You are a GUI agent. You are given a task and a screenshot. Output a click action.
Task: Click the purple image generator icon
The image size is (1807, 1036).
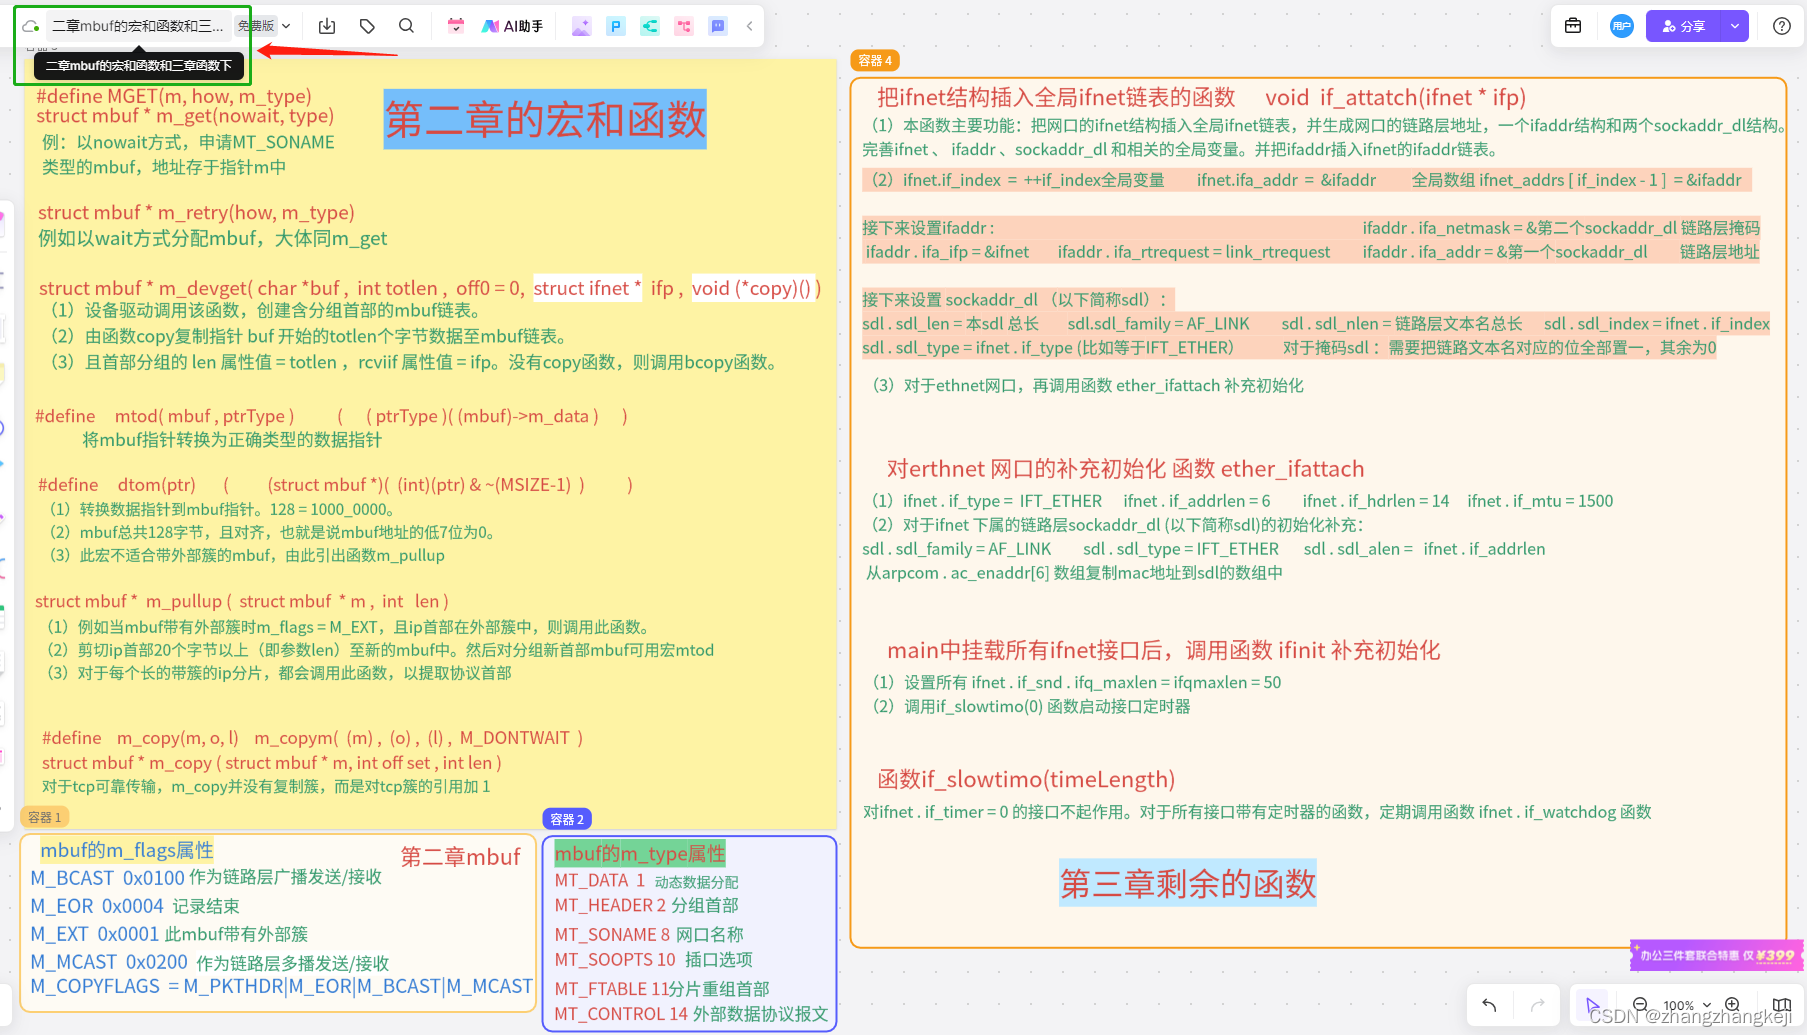(581, 26)
